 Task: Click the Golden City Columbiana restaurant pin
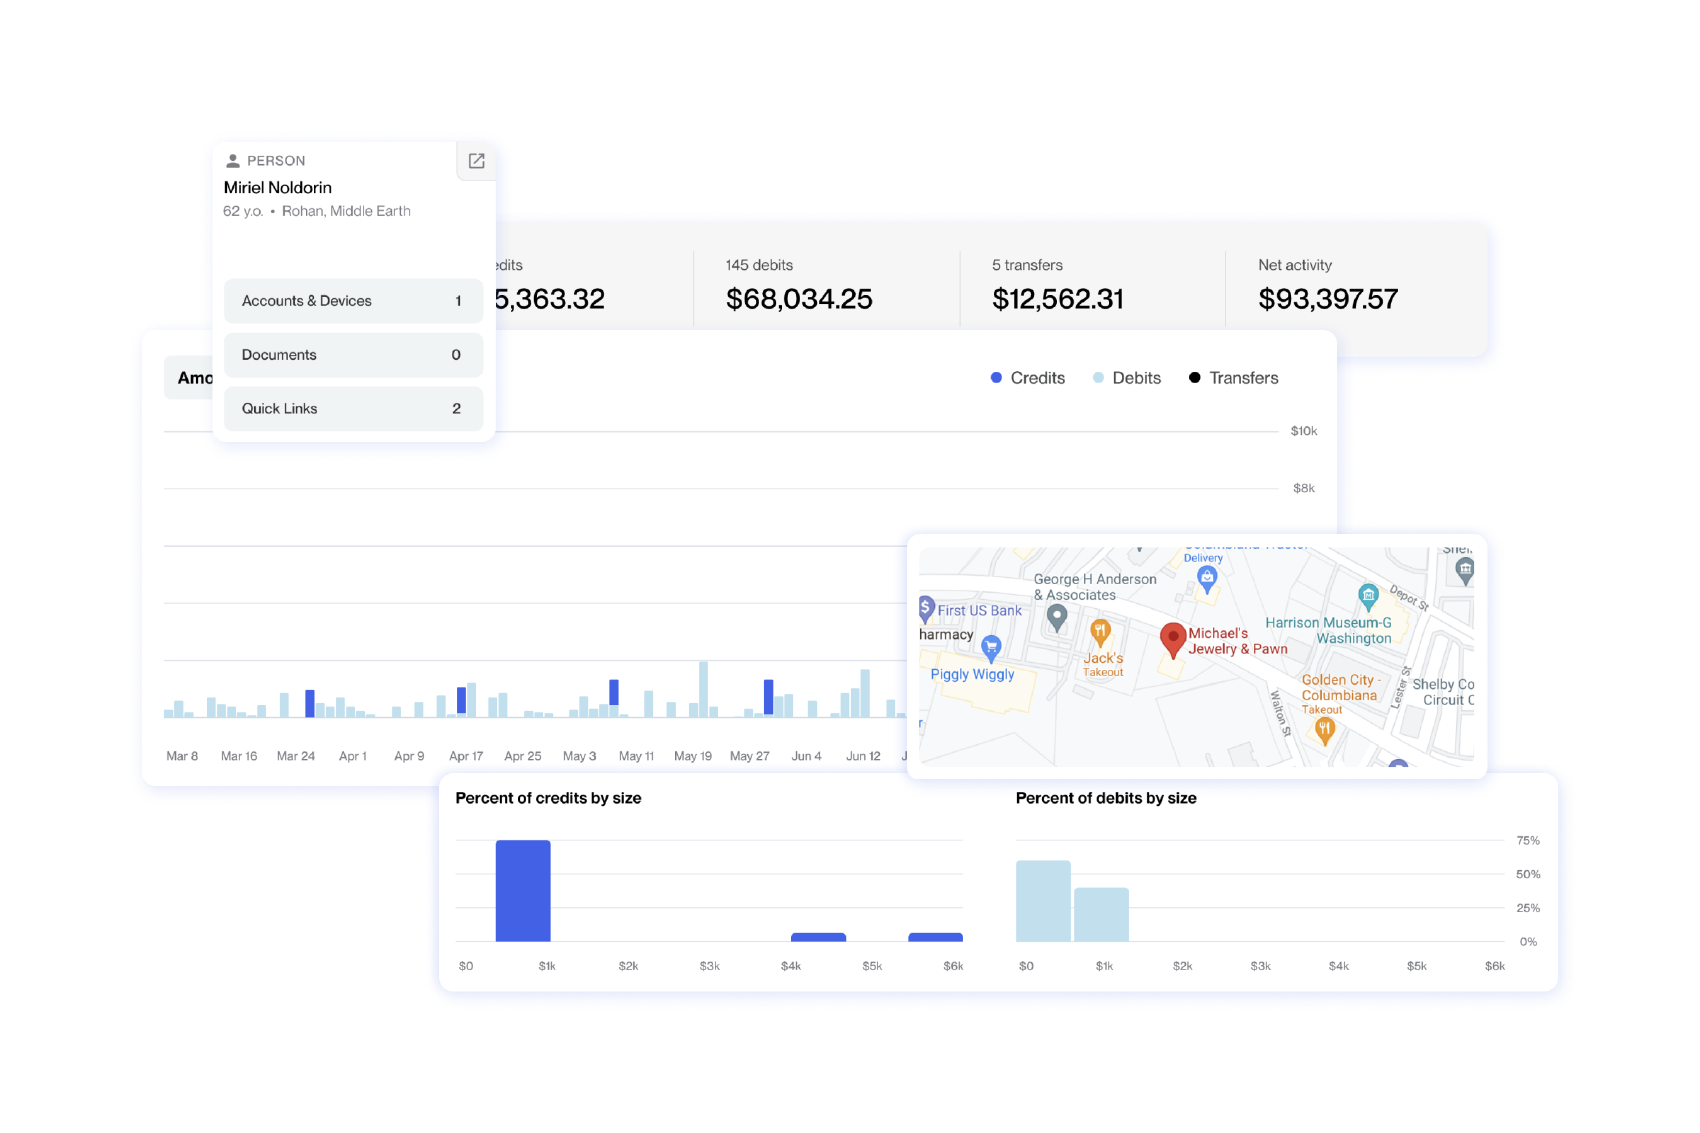[1324, 730]
